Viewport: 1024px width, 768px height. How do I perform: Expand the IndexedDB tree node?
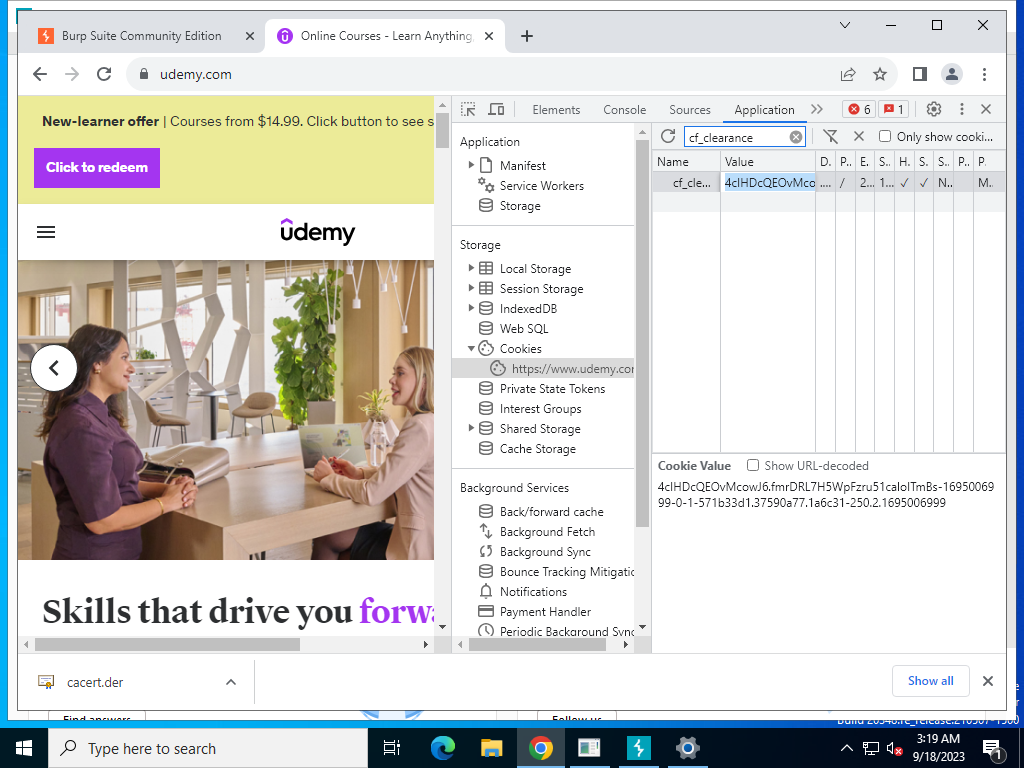(x=471, y=308)
